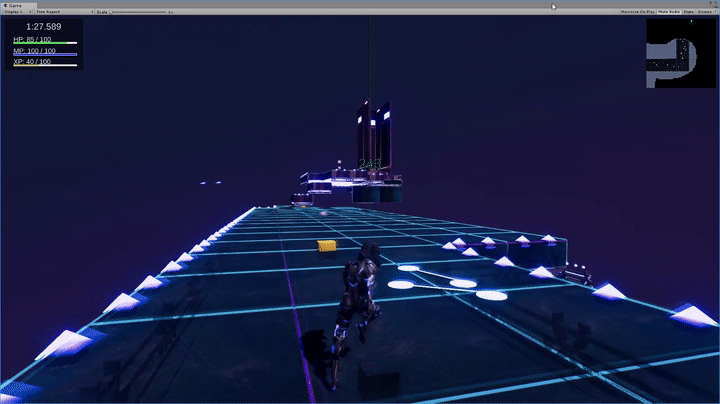This screenshot has width=720, height=404.
Task: Click the Game tab's Unity icon
Action: tap(5, 4)
